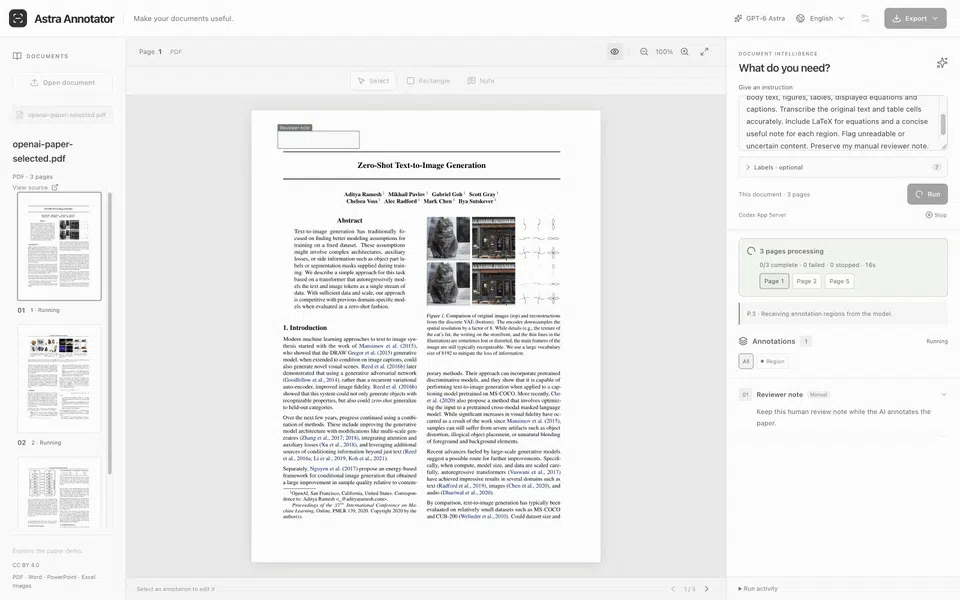Click the sidebar thumbnail scrollbar
The width and height of the screenshot is (960, 600).
tap(110, 334)
